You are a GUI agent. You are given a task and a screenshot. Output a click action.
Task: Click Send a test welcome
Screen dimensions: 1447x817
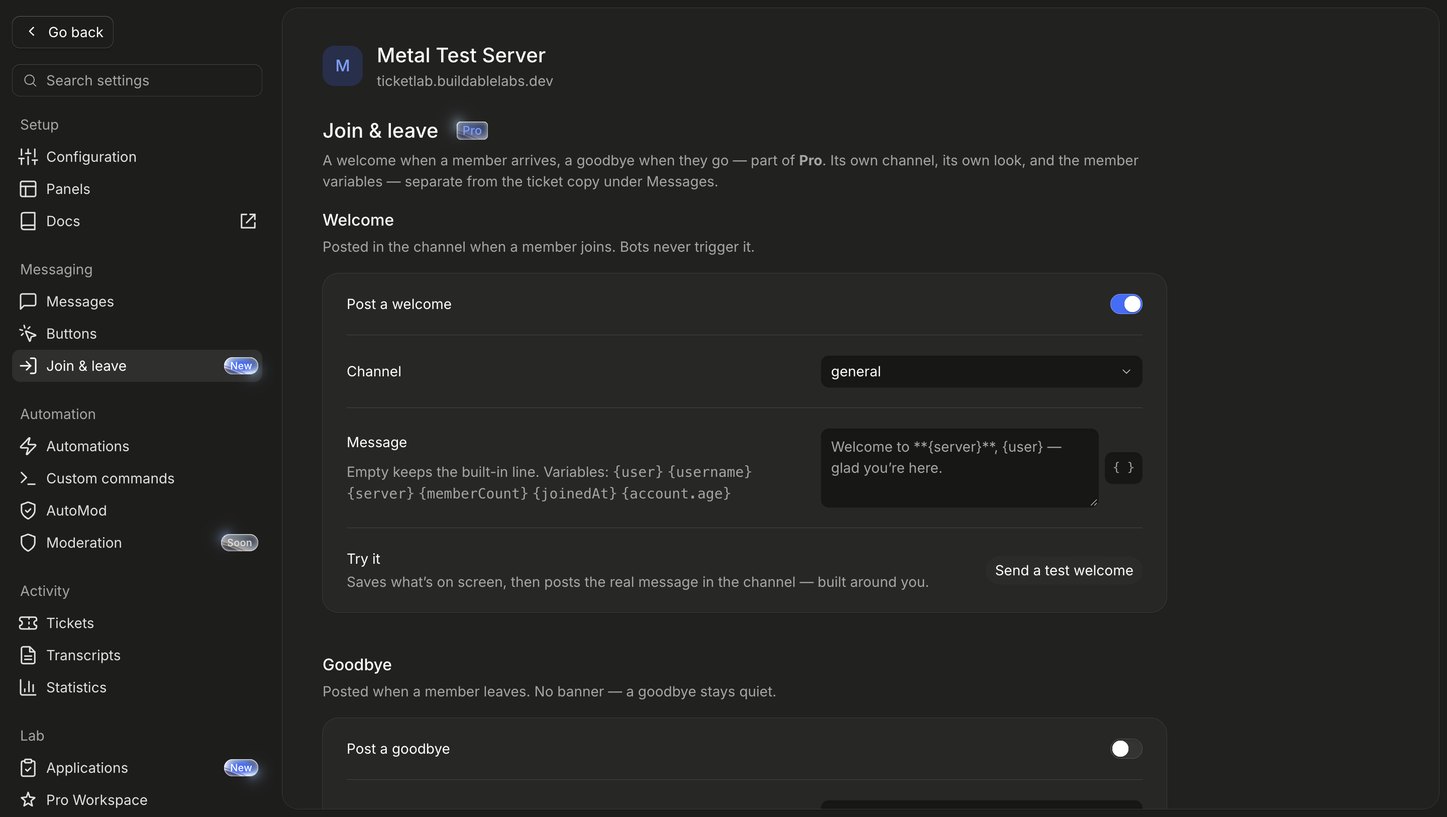1064,570
